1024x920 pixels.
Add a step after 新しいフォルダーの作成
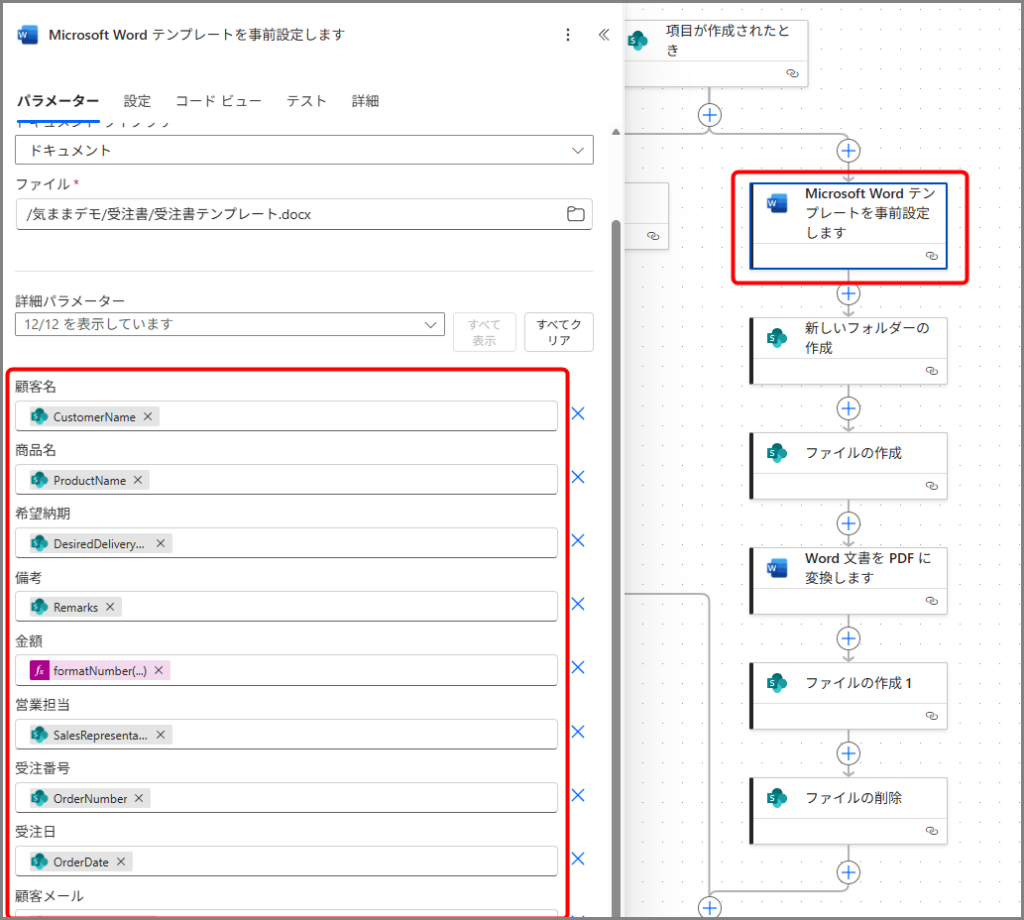tap(848, 408)
